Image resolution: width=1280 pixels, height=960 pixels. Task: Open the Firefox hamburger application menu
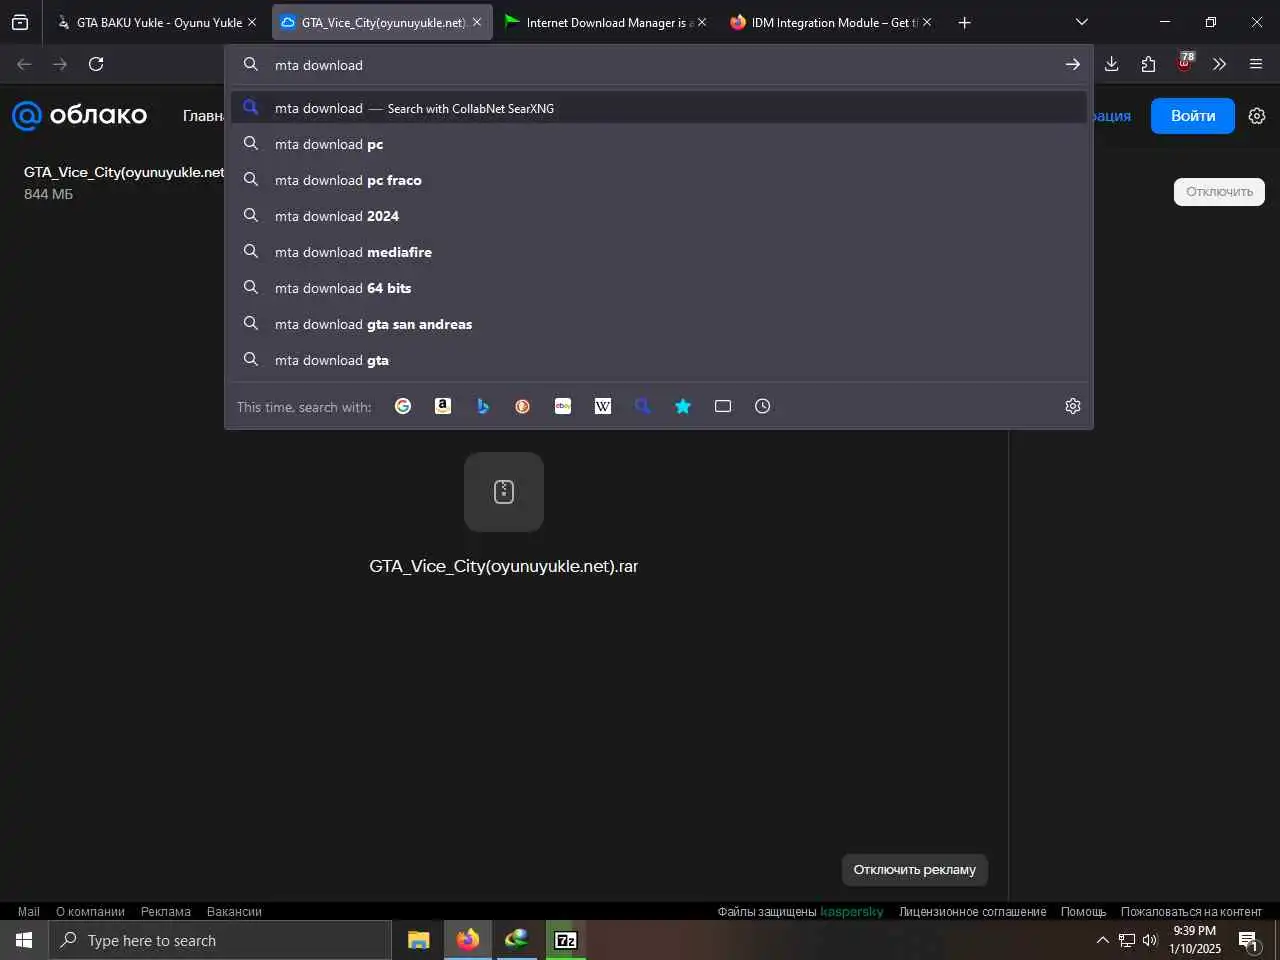point(1256,64)
